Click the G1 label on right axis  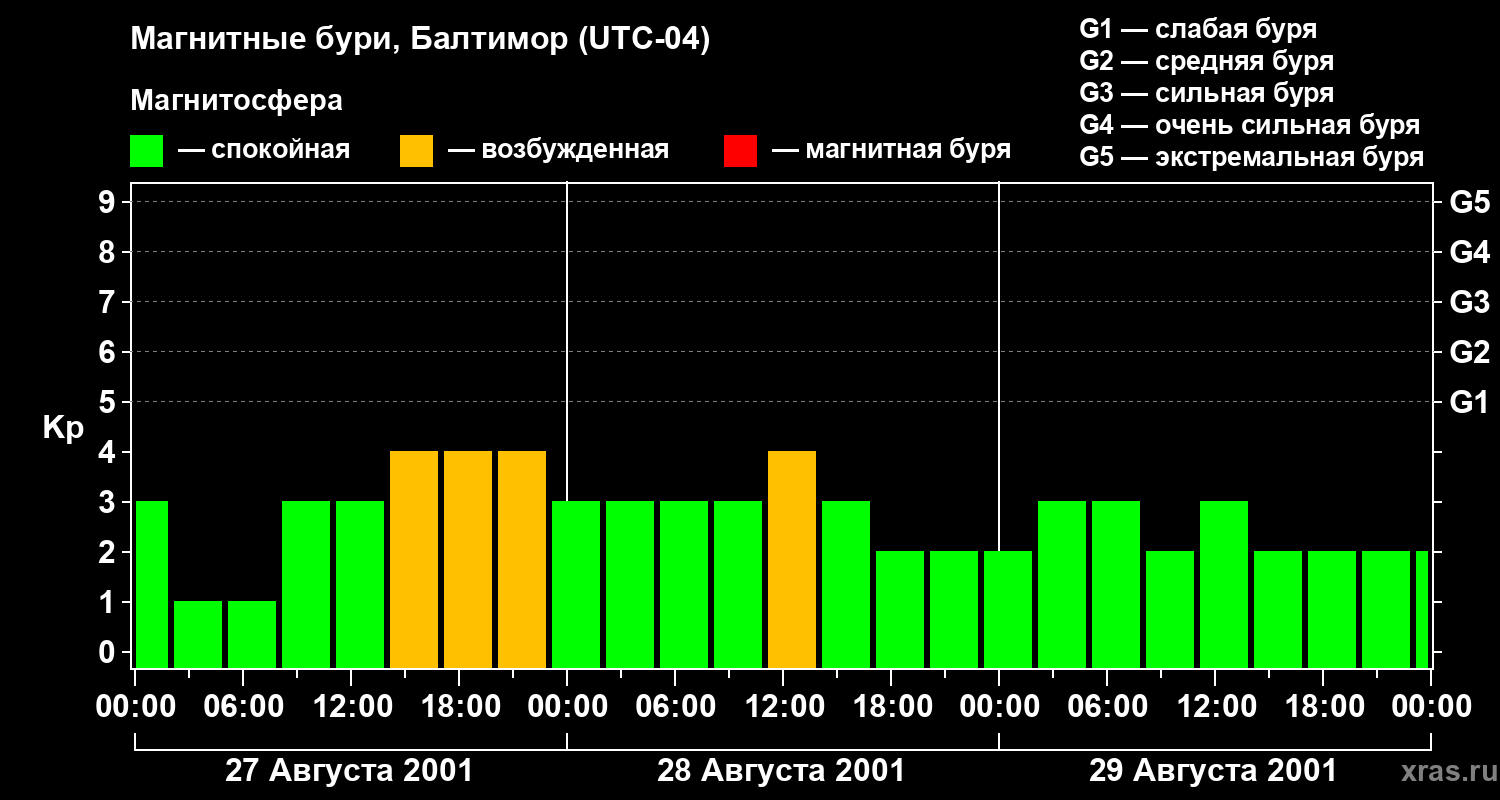pos(1469,403)
